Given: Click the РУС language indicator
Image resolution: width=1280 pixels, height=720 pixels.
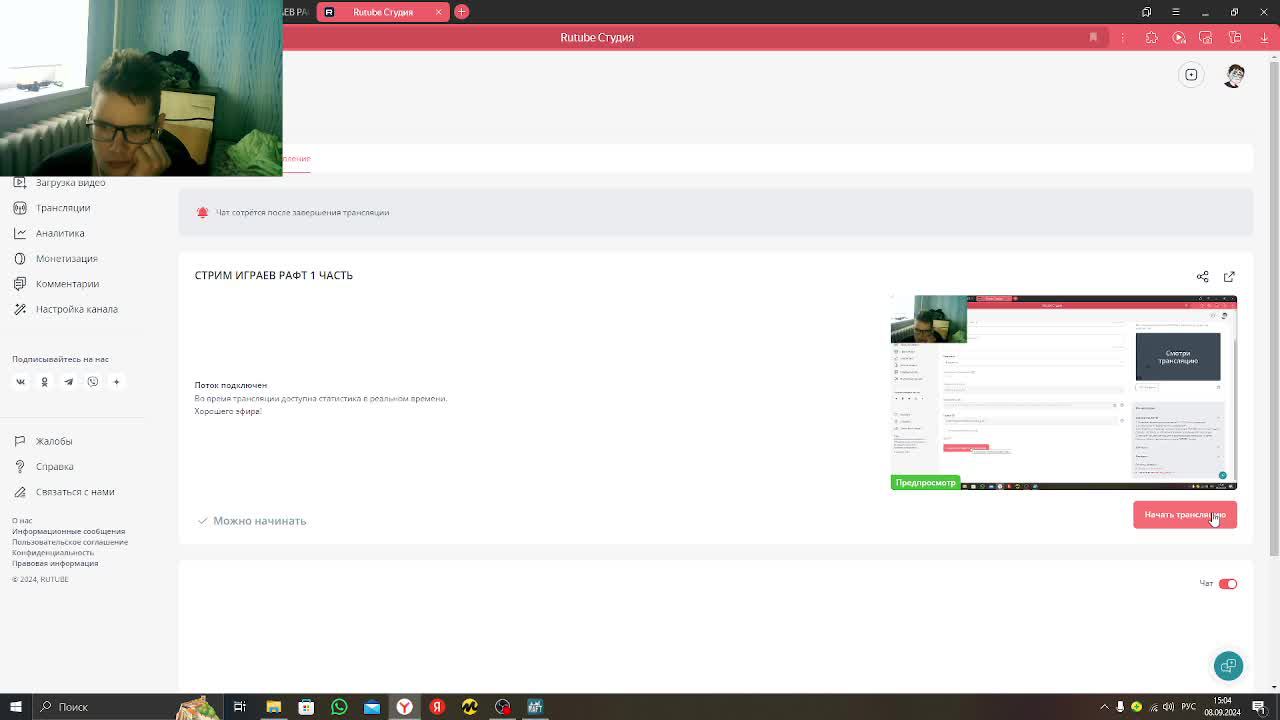Looking at the screenshot, I should pos(1188,707).
